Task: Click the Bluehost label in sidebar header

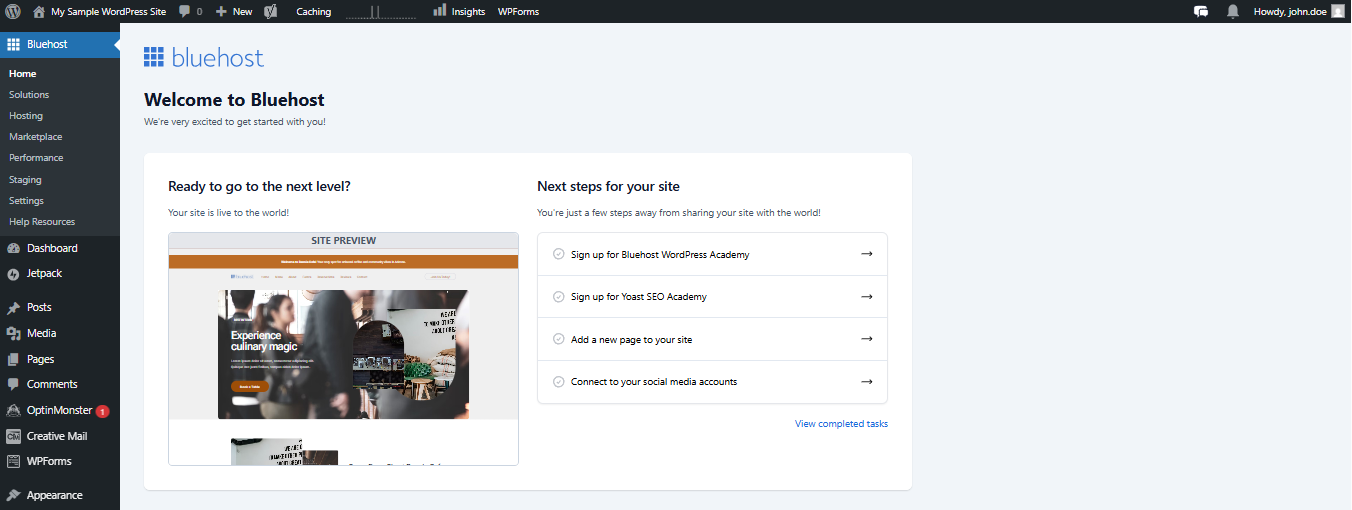Action: pos(47,44)
